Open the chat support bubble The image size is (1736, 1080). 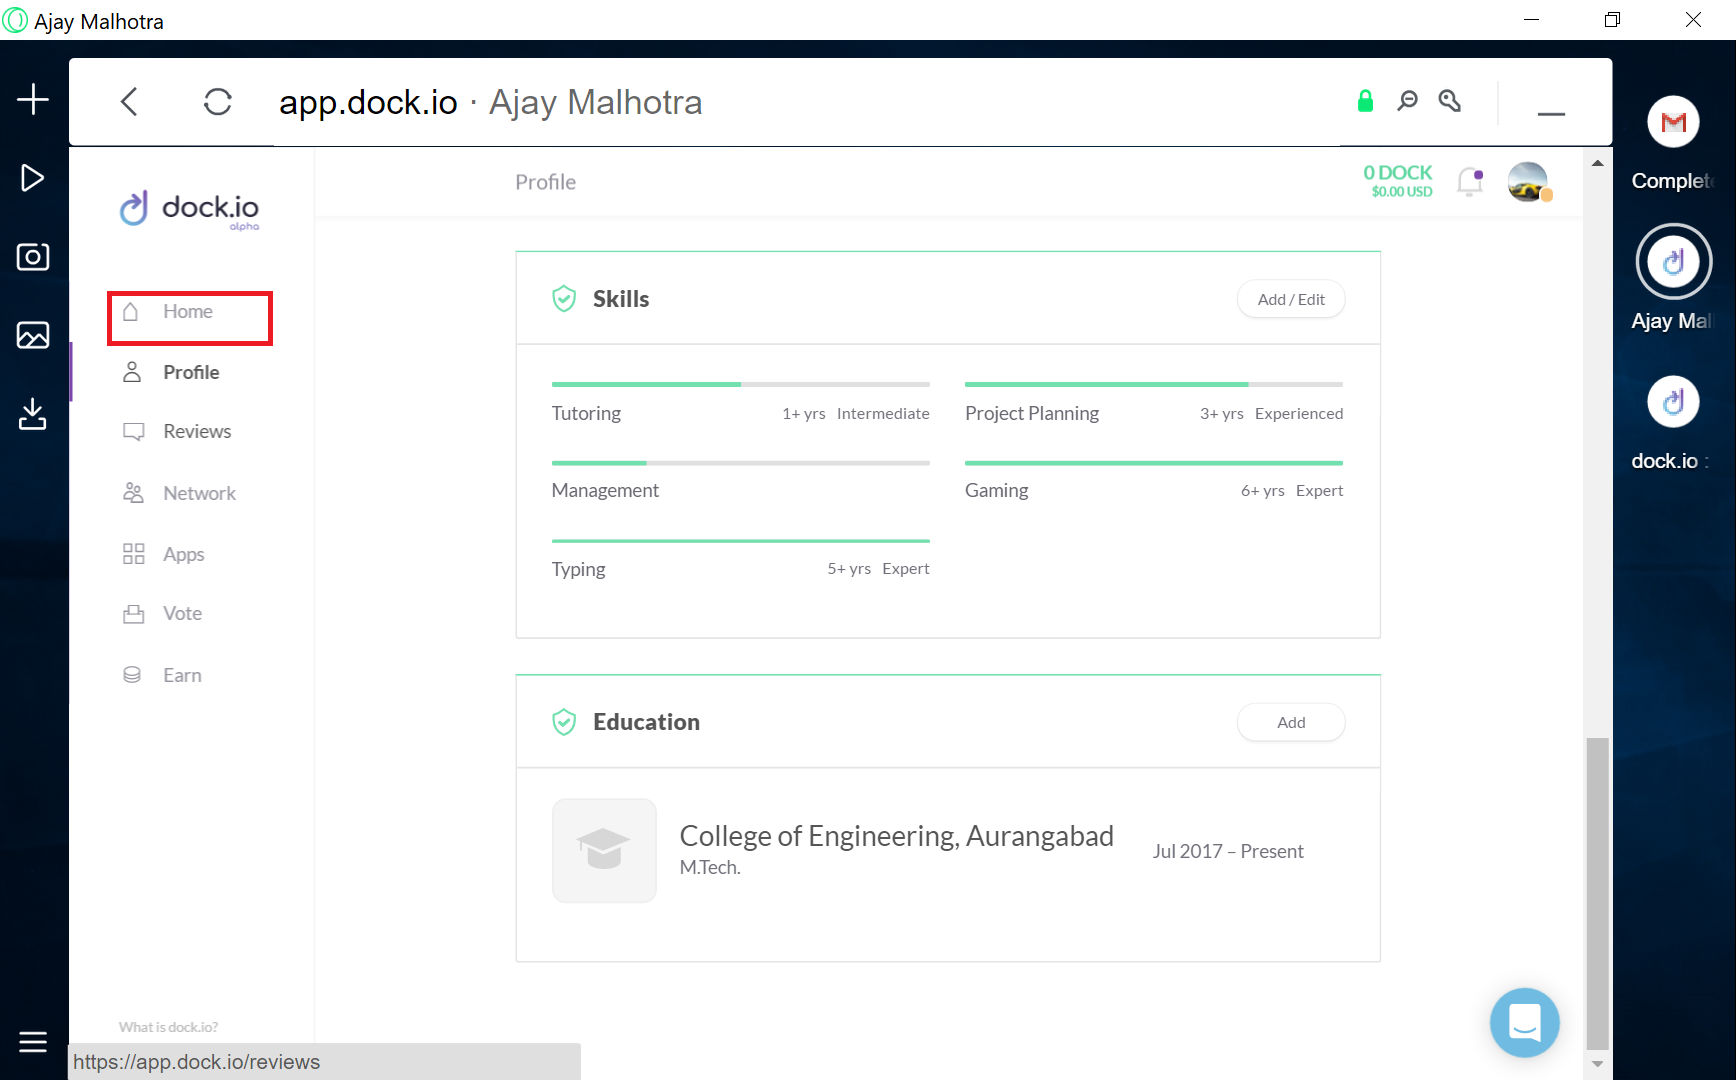(x=1524, y=1022)
